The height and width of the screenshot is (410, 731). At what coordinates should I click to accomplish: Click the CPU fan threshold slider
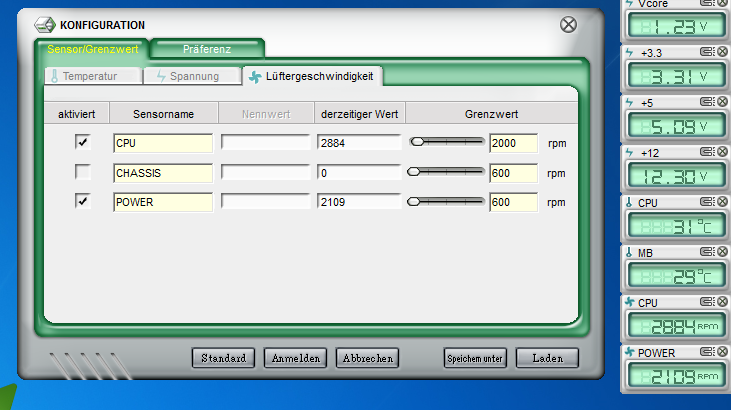[447, 142]
